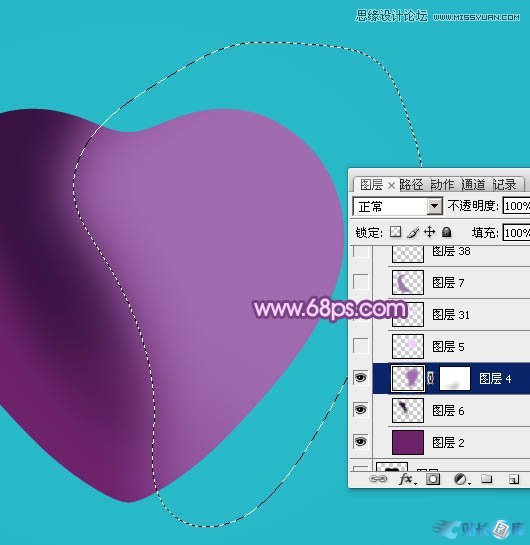Viewport: 530px width, 545px height.
Task: Click the 不透明度 opacity value field
Action: click(x=516, y=206)
